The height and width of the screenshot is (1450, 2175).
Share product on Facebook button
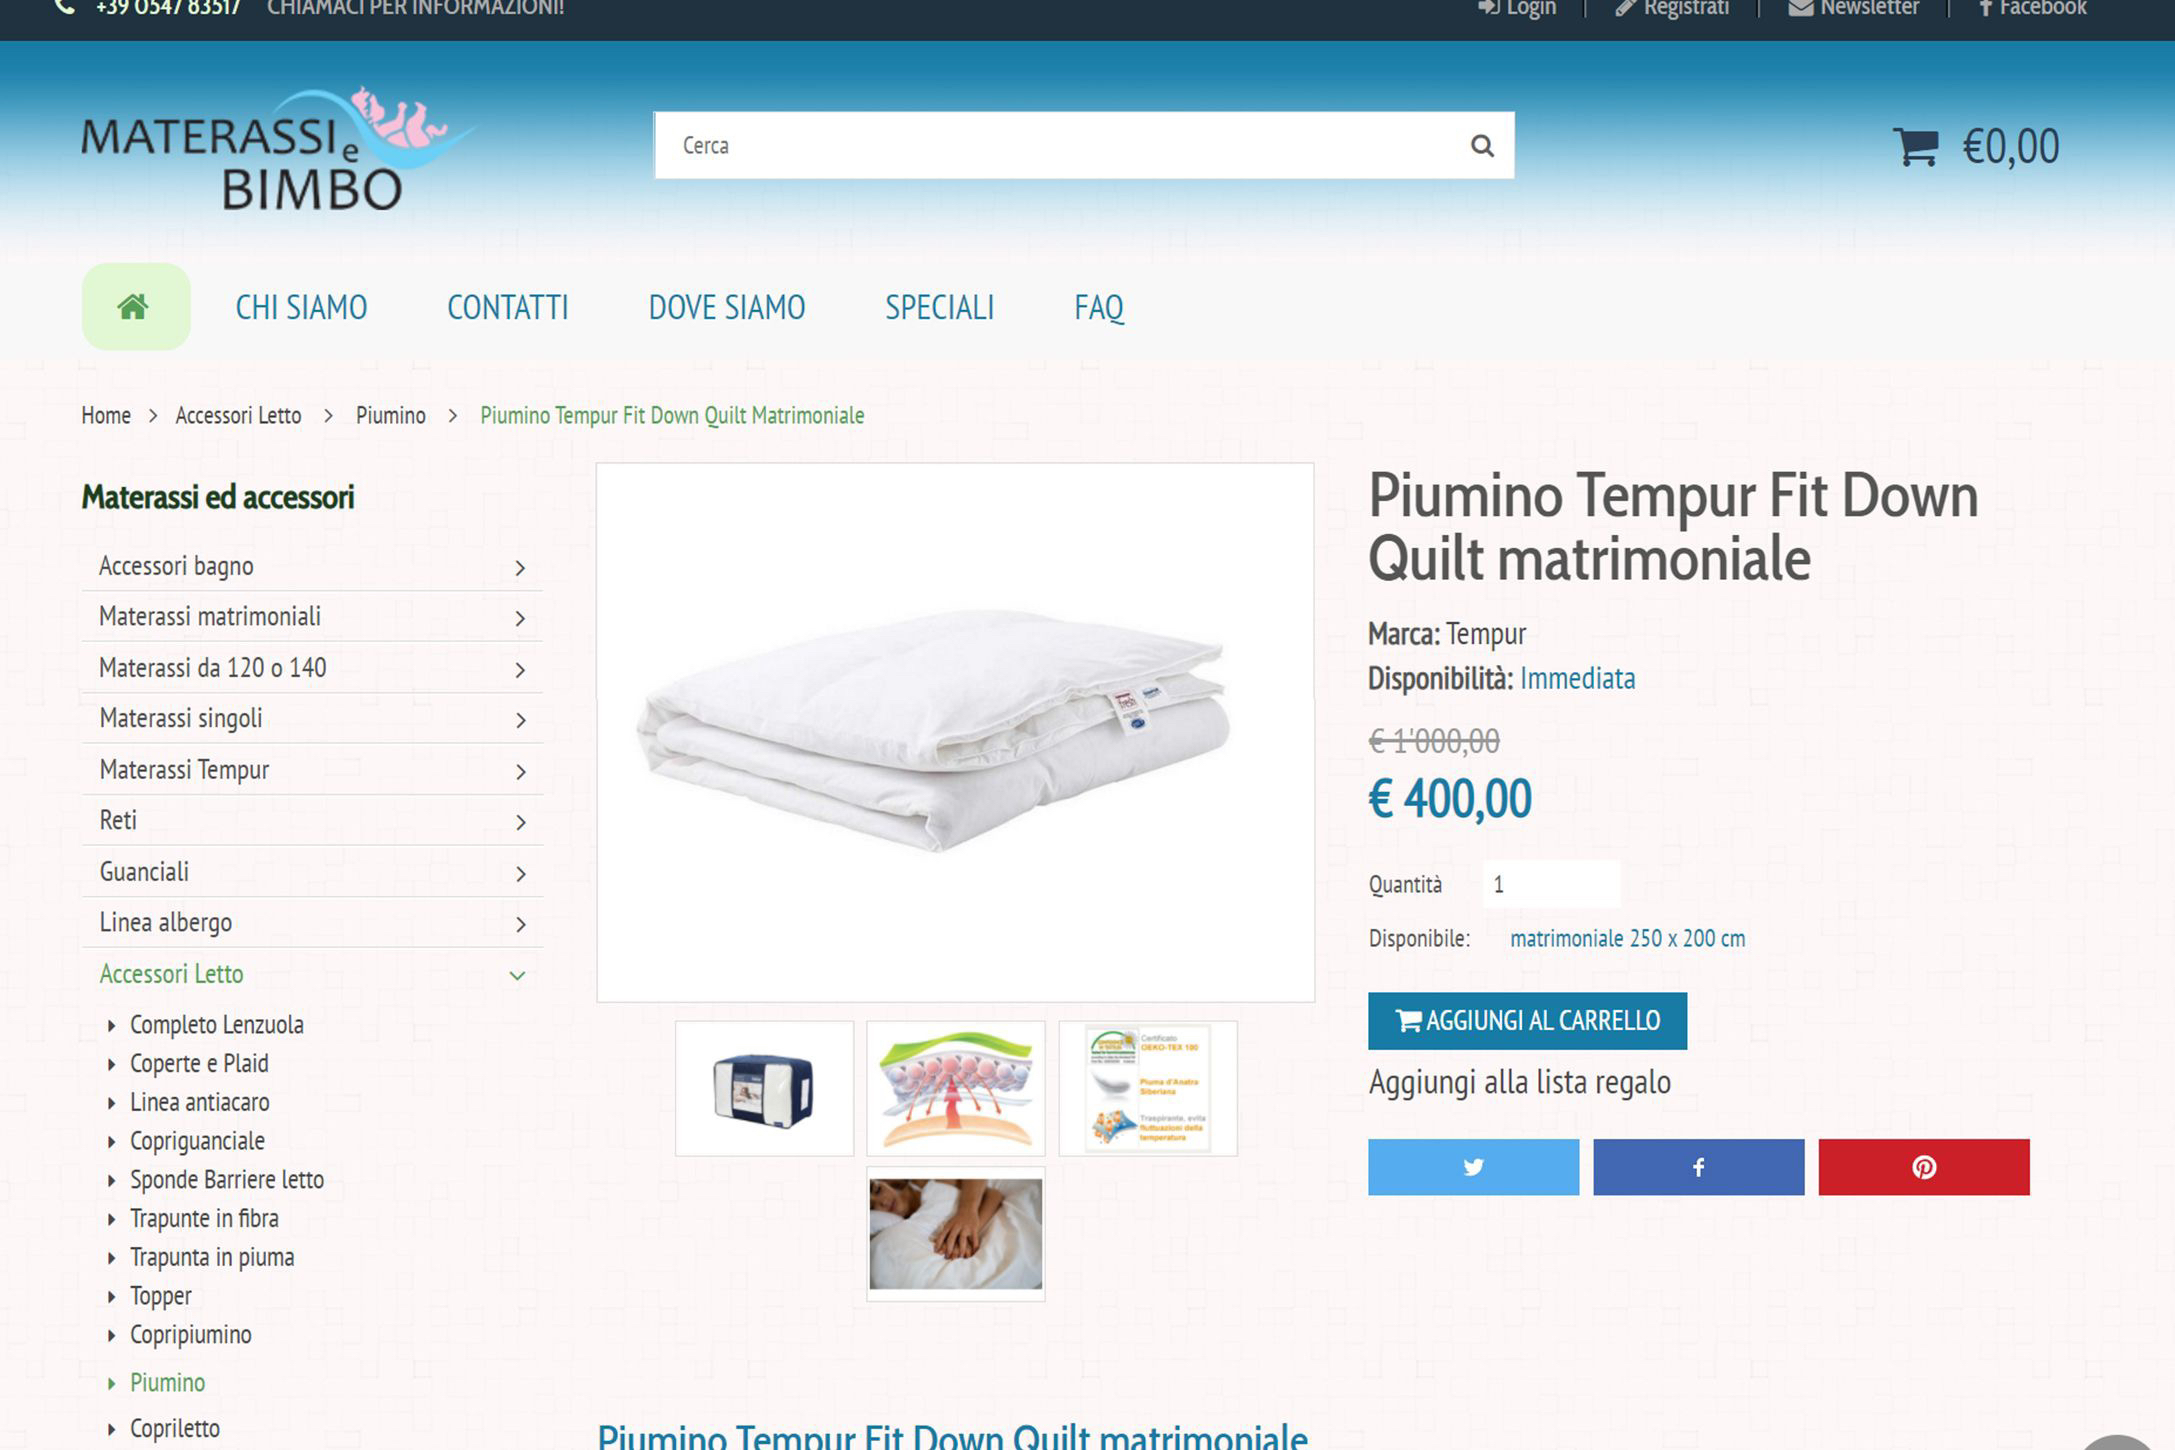pyautogui.click(x=1698, y=1167)
